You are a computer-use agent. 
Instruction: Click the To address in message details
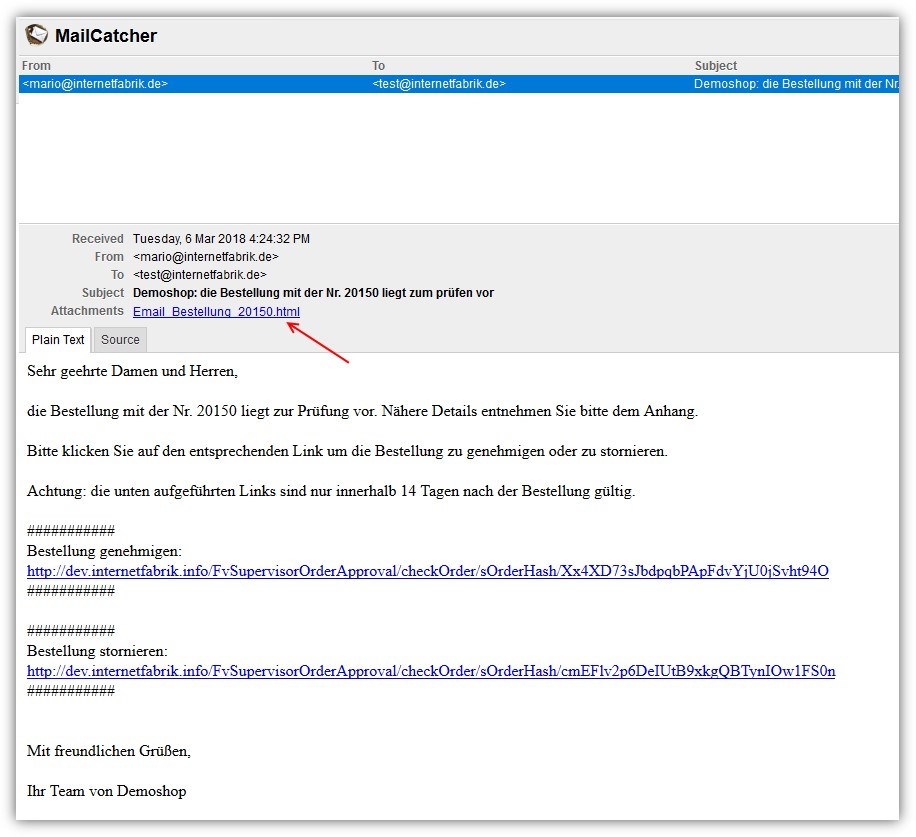click(200, 275)
